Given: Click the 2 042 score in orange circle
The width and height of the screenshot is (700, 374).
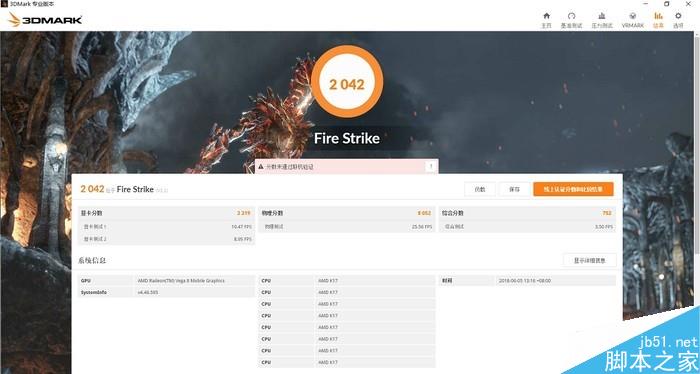Looking at the screenshot, I should click(x=347, y=84).
